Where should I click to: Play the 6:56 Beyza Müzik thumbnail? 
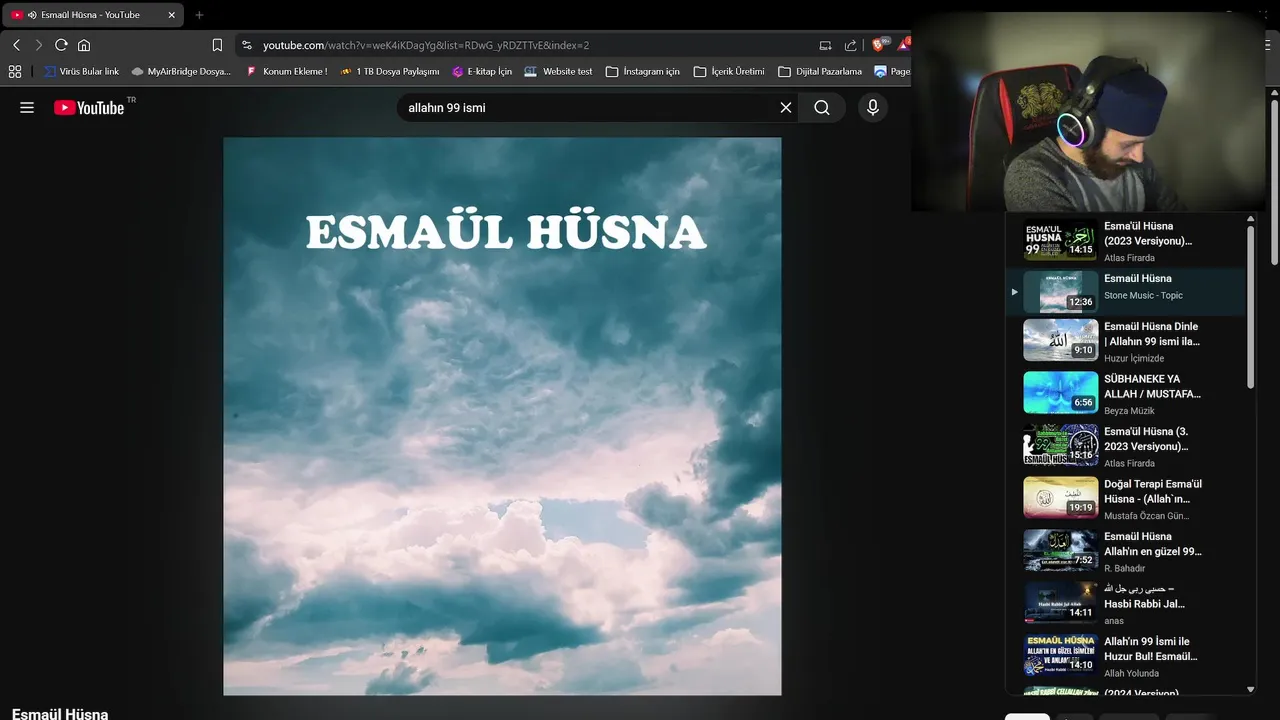1061,392
